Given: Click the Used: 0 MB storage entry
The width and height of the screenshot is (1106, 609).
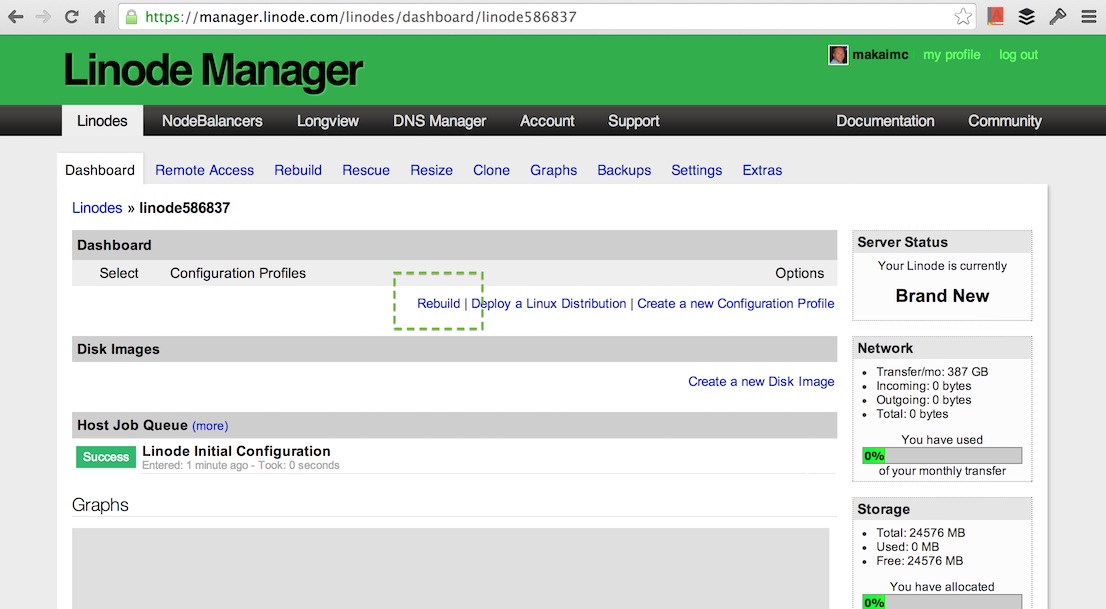Looking at the screenshot, I should 908,547.
